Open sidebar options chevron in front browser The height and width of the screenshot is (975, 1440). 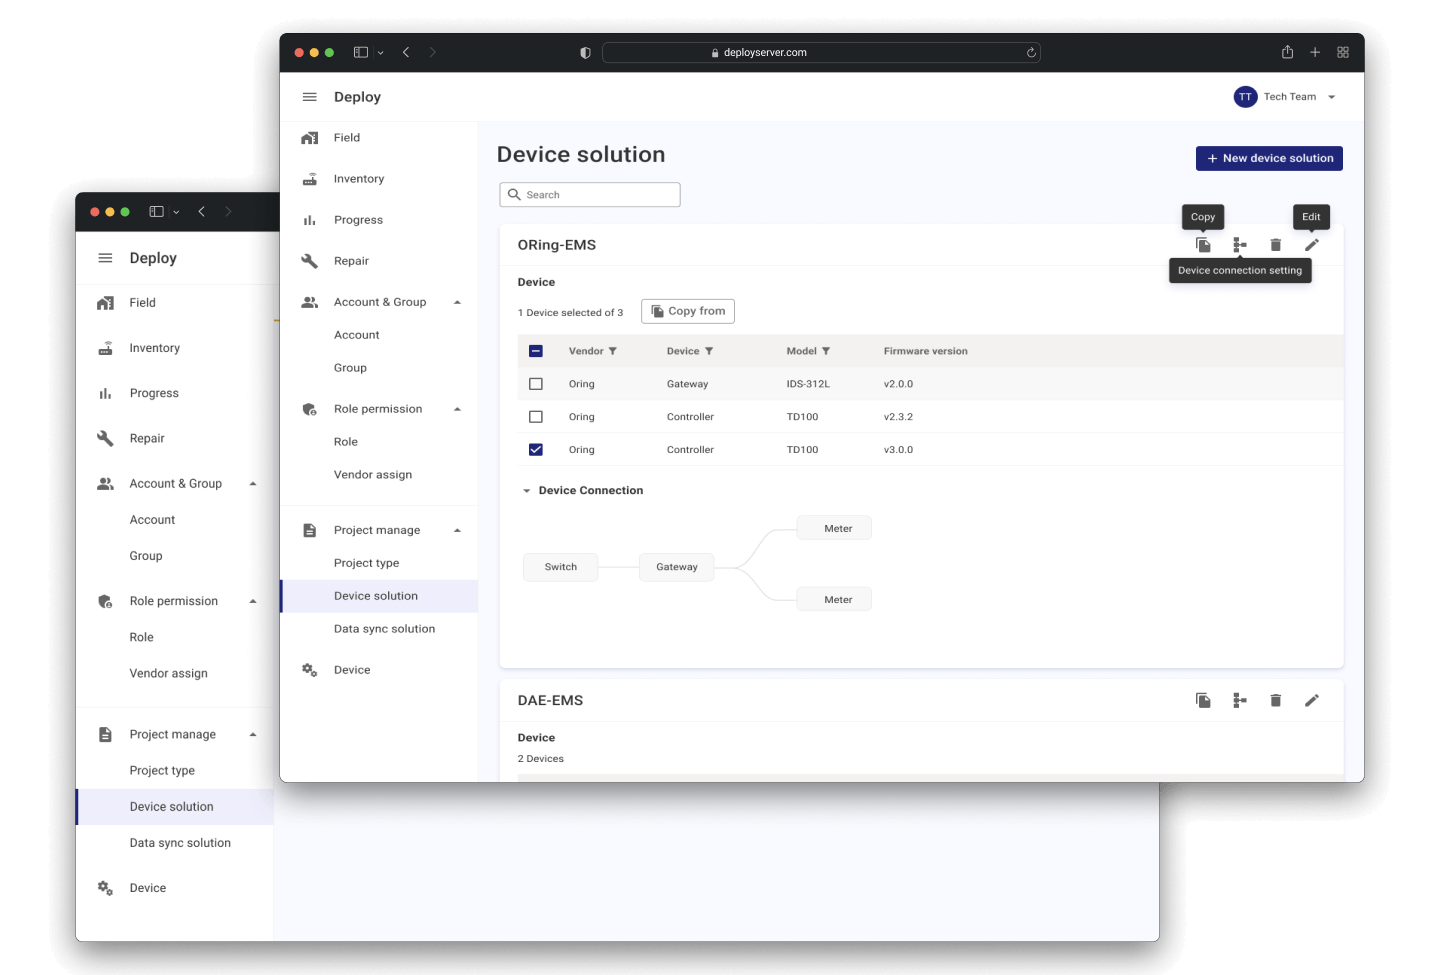(380, 53)
